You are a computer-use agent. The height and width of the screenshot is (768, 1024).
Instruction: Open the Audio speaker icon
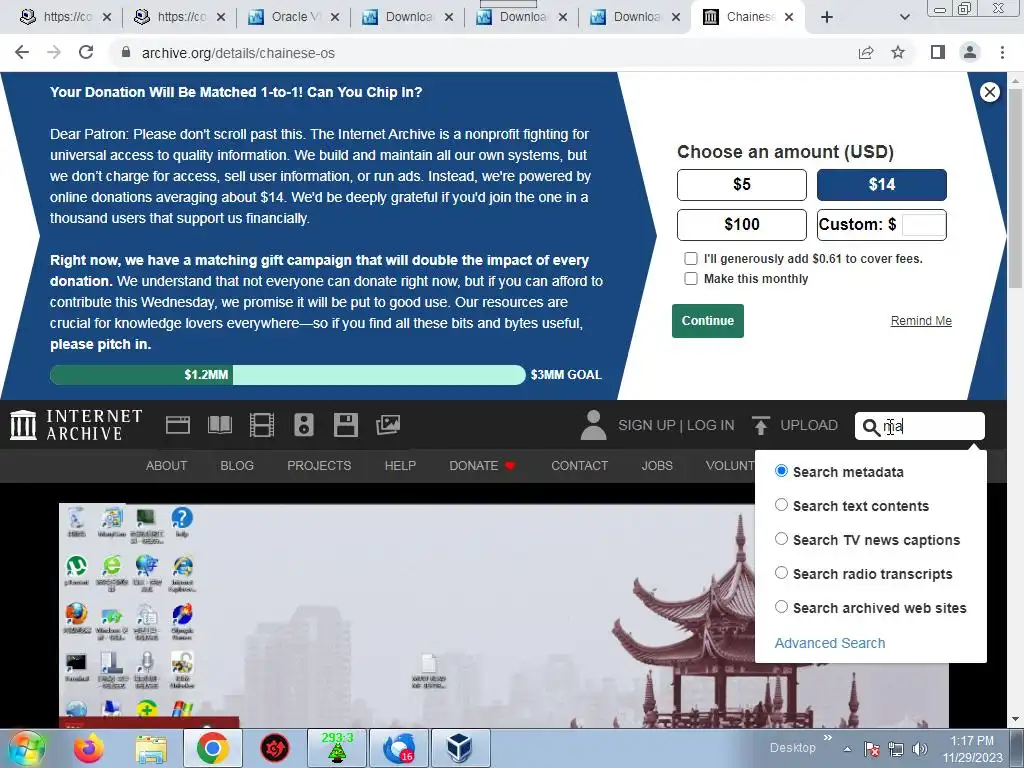(304, 425)
